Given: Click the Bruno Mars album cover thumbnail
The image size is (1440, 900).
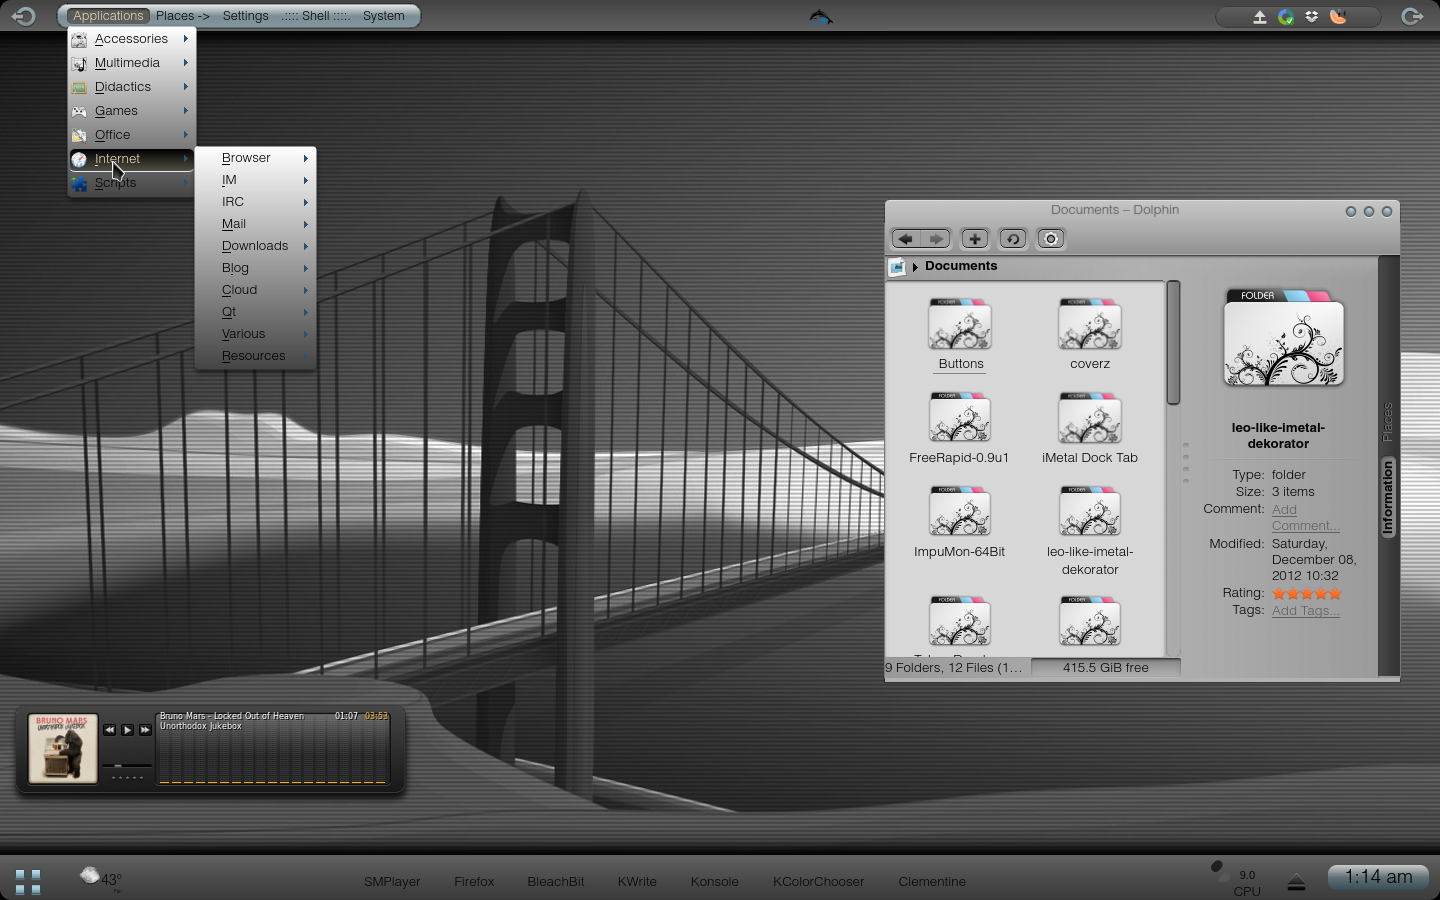Looking at the screenshot, I should click(x=62, y=748).
